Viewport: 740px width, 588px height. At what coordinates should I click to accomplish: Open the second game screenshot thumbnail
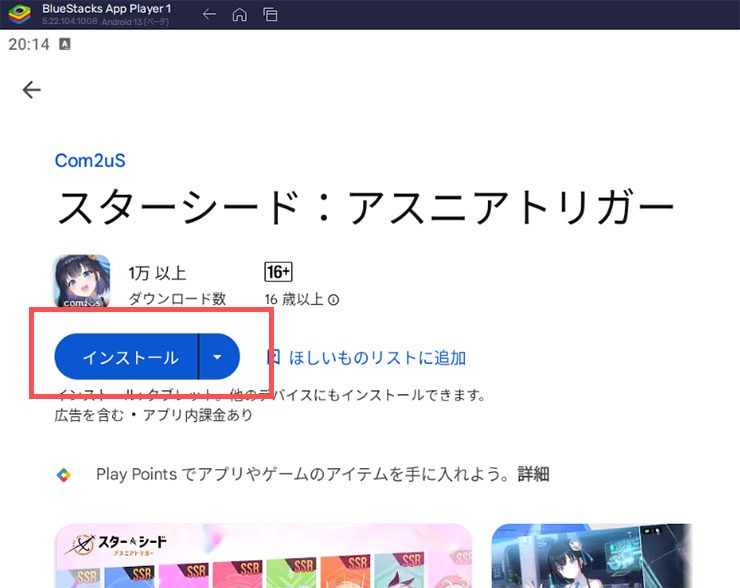[x=591, y=556]
